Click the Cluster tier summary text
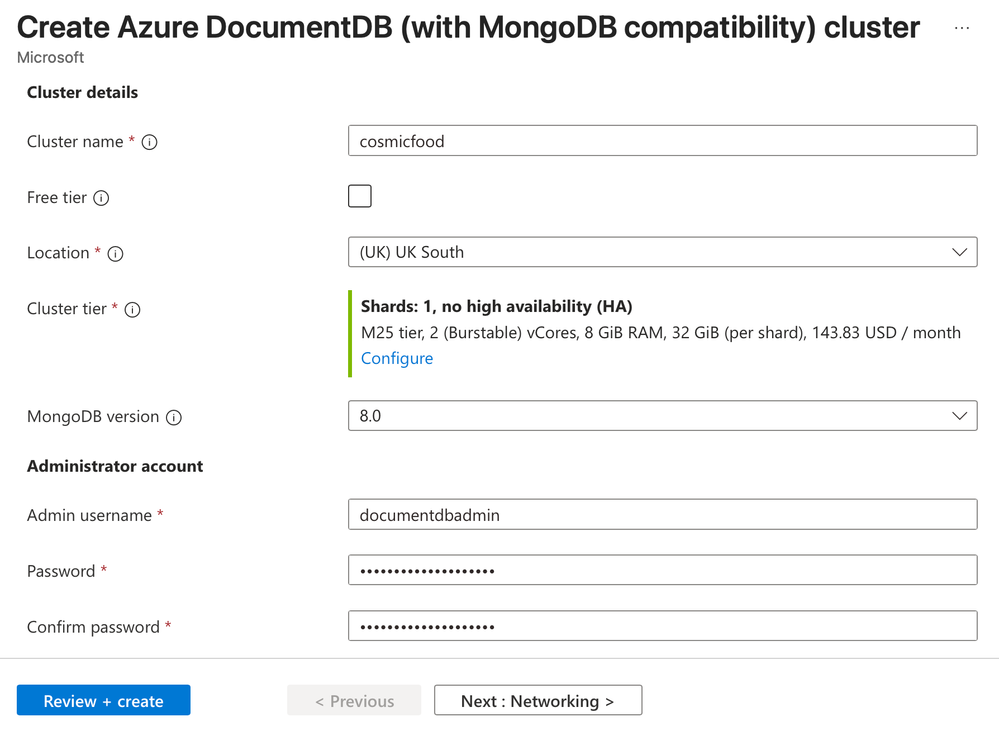 point(660,332)
